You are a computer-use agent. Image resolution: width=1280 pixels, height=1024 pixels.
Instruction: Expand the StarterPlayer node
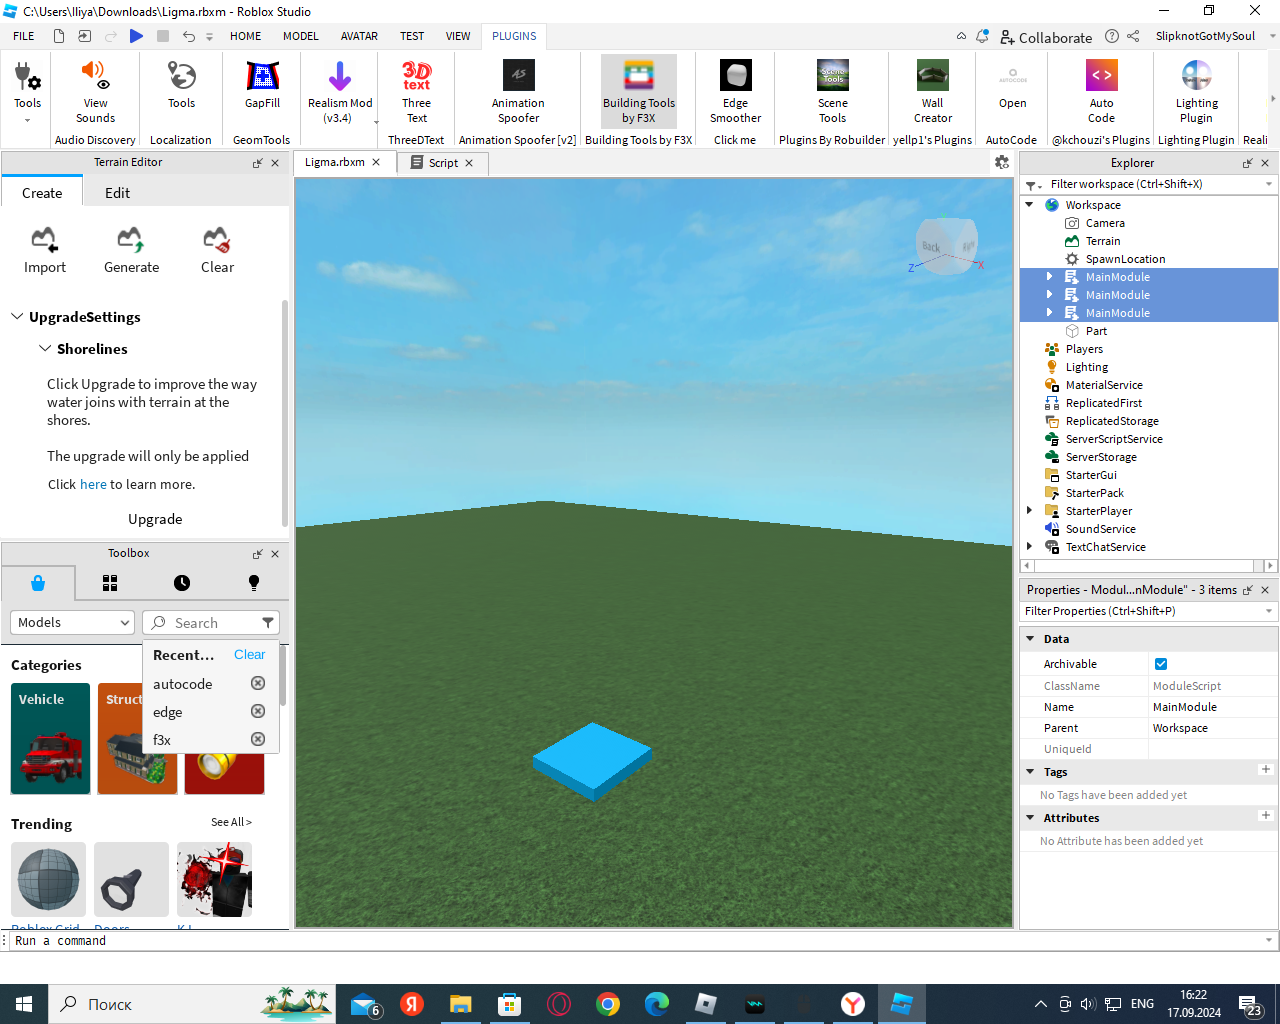click(x=1029, y=510)
